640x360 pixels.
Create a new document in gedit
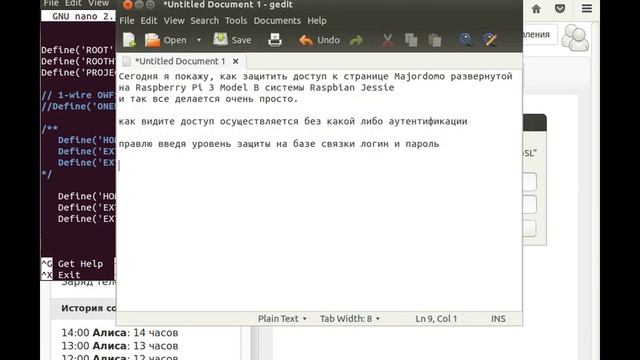coord(129,40)
